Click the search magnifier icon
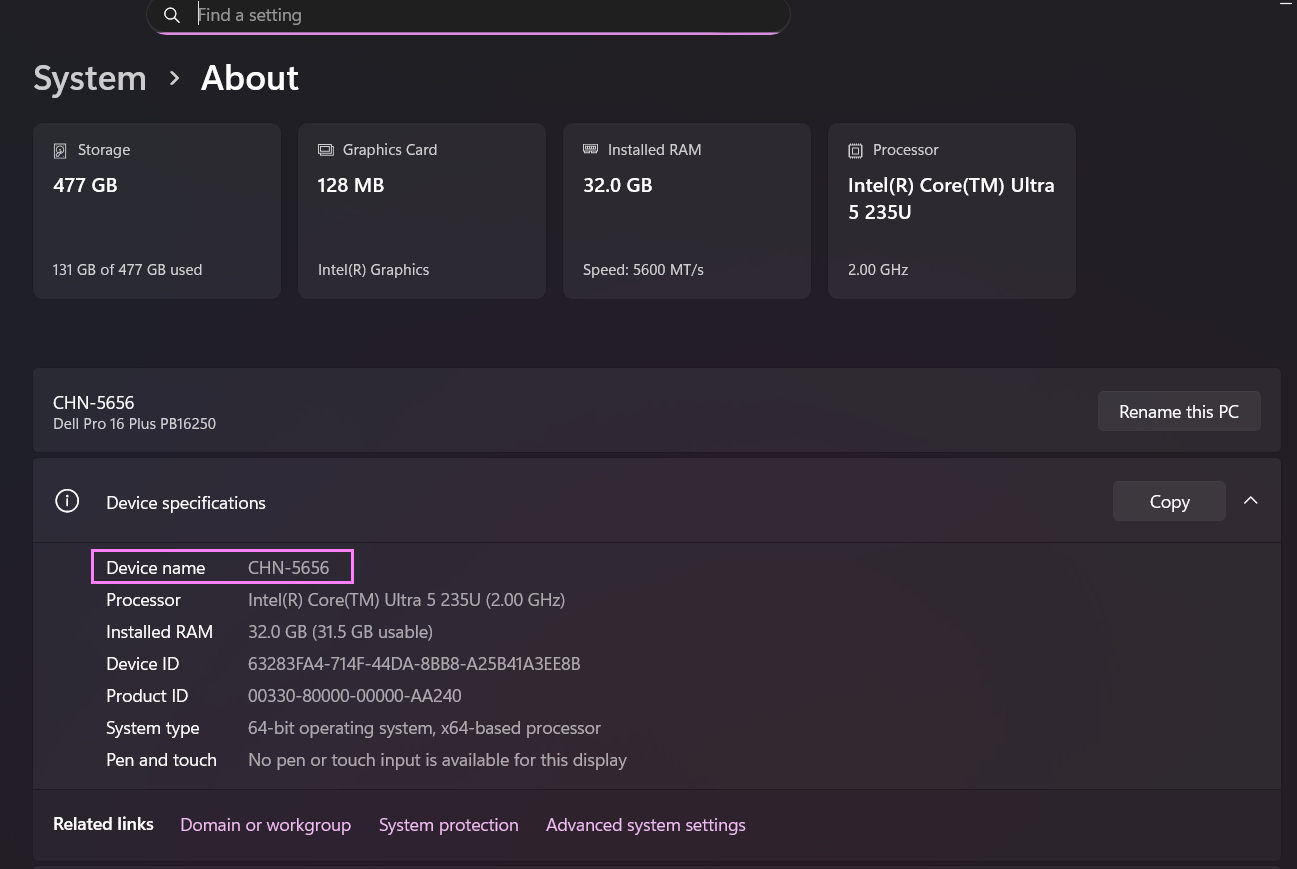This screenshot has height=869, width=1297. pos(172,15)
